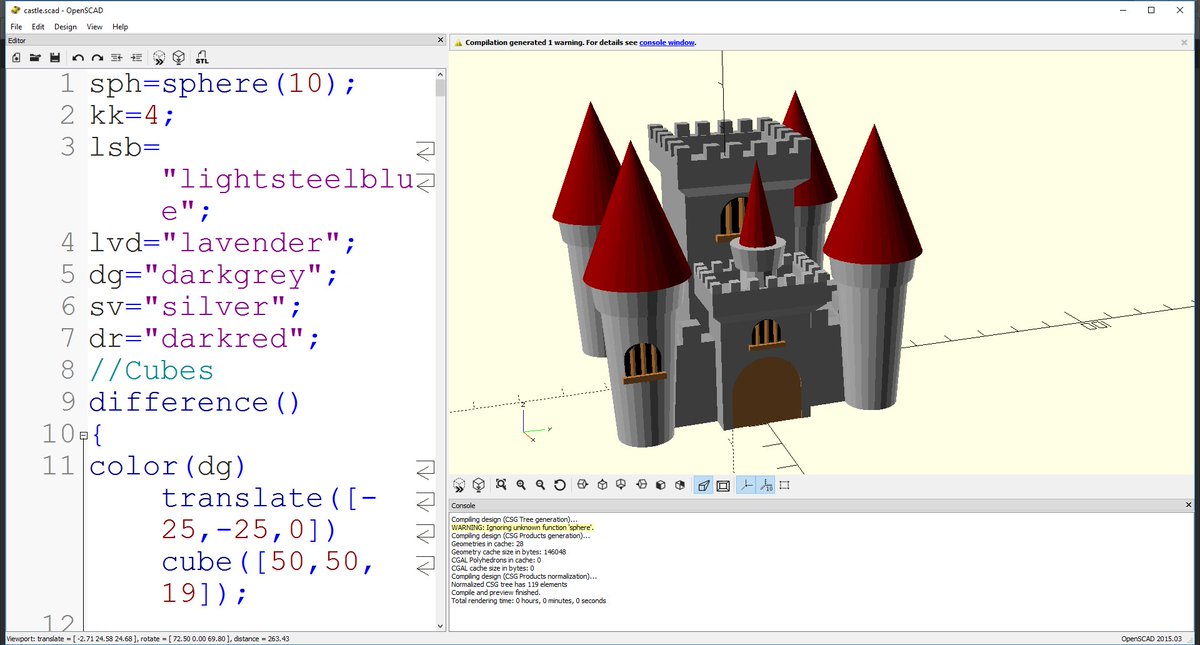This screenshot has height=645, width=1200.
Task: Switch to the left view
Action: 641,485
